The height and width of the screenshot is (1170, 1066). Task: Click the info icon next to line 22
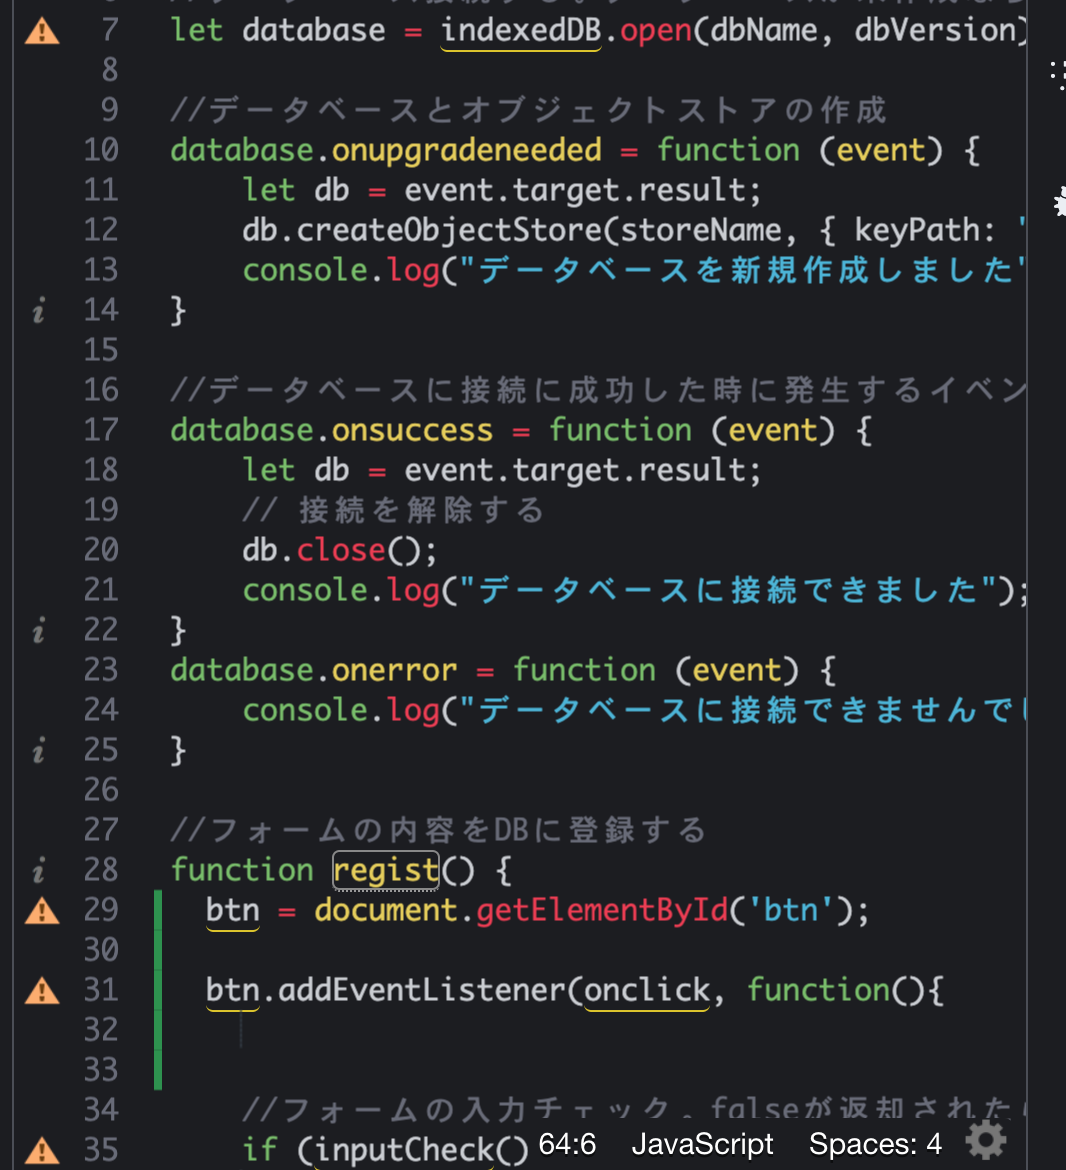[37, 630]
